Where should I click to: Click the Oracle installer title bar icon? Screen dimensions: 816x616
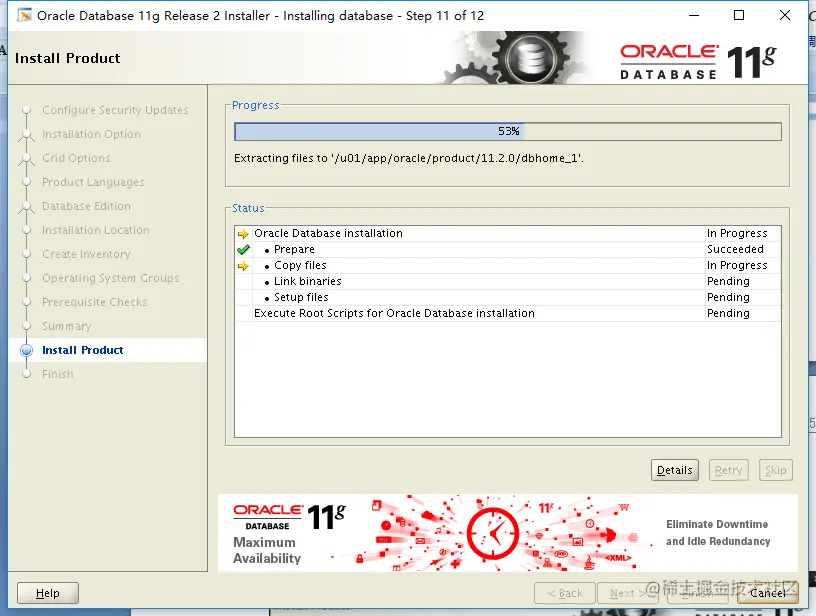pos(24,15)
